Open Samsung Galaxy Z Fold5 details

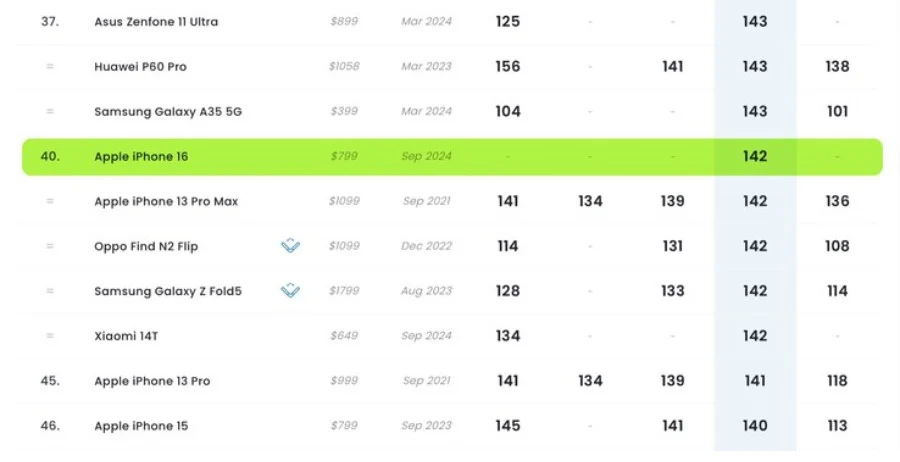coord(168,291)
